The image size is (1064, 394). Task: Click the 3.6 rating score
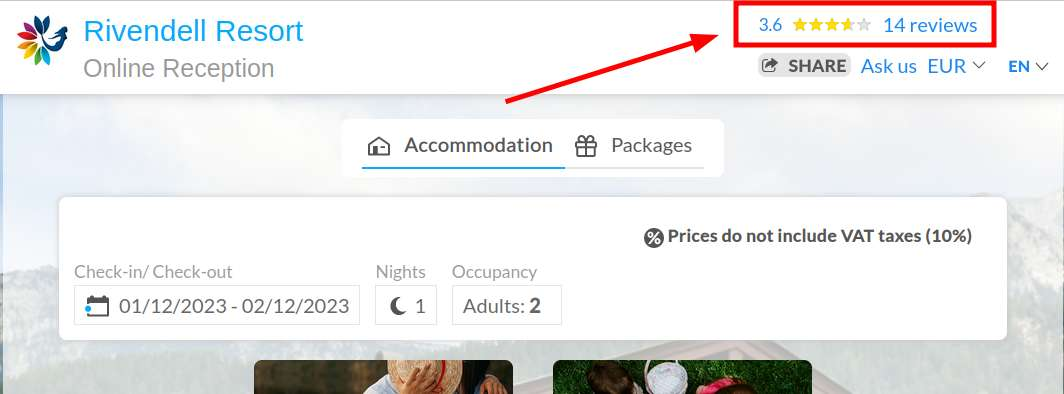[x=770, y=26]
